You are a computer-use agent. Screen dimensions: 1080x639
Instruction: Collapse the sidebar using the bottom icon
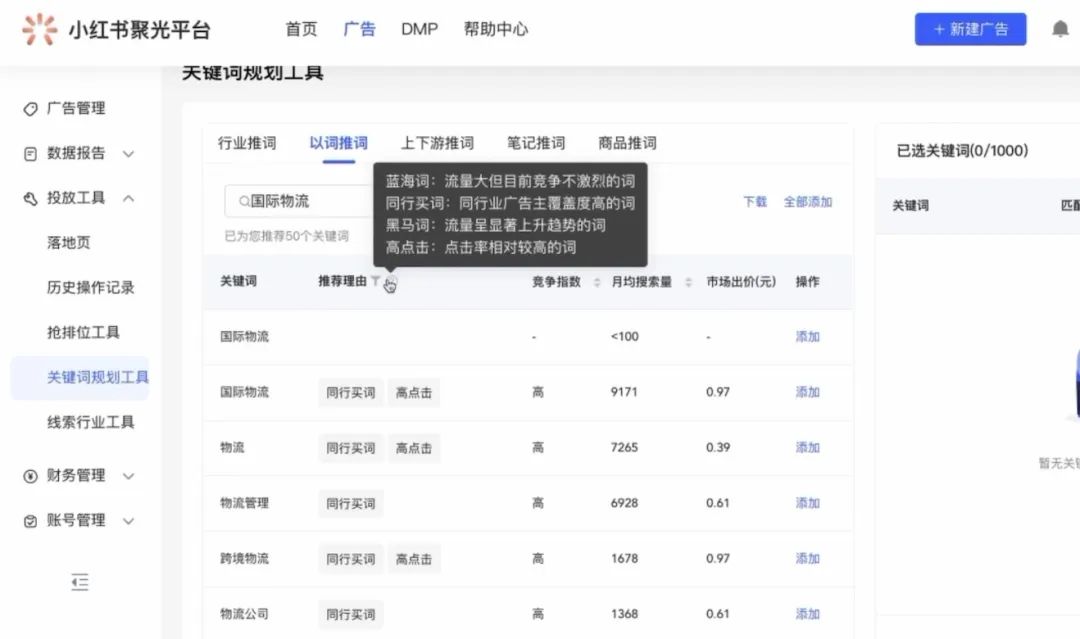pos(80,581)
